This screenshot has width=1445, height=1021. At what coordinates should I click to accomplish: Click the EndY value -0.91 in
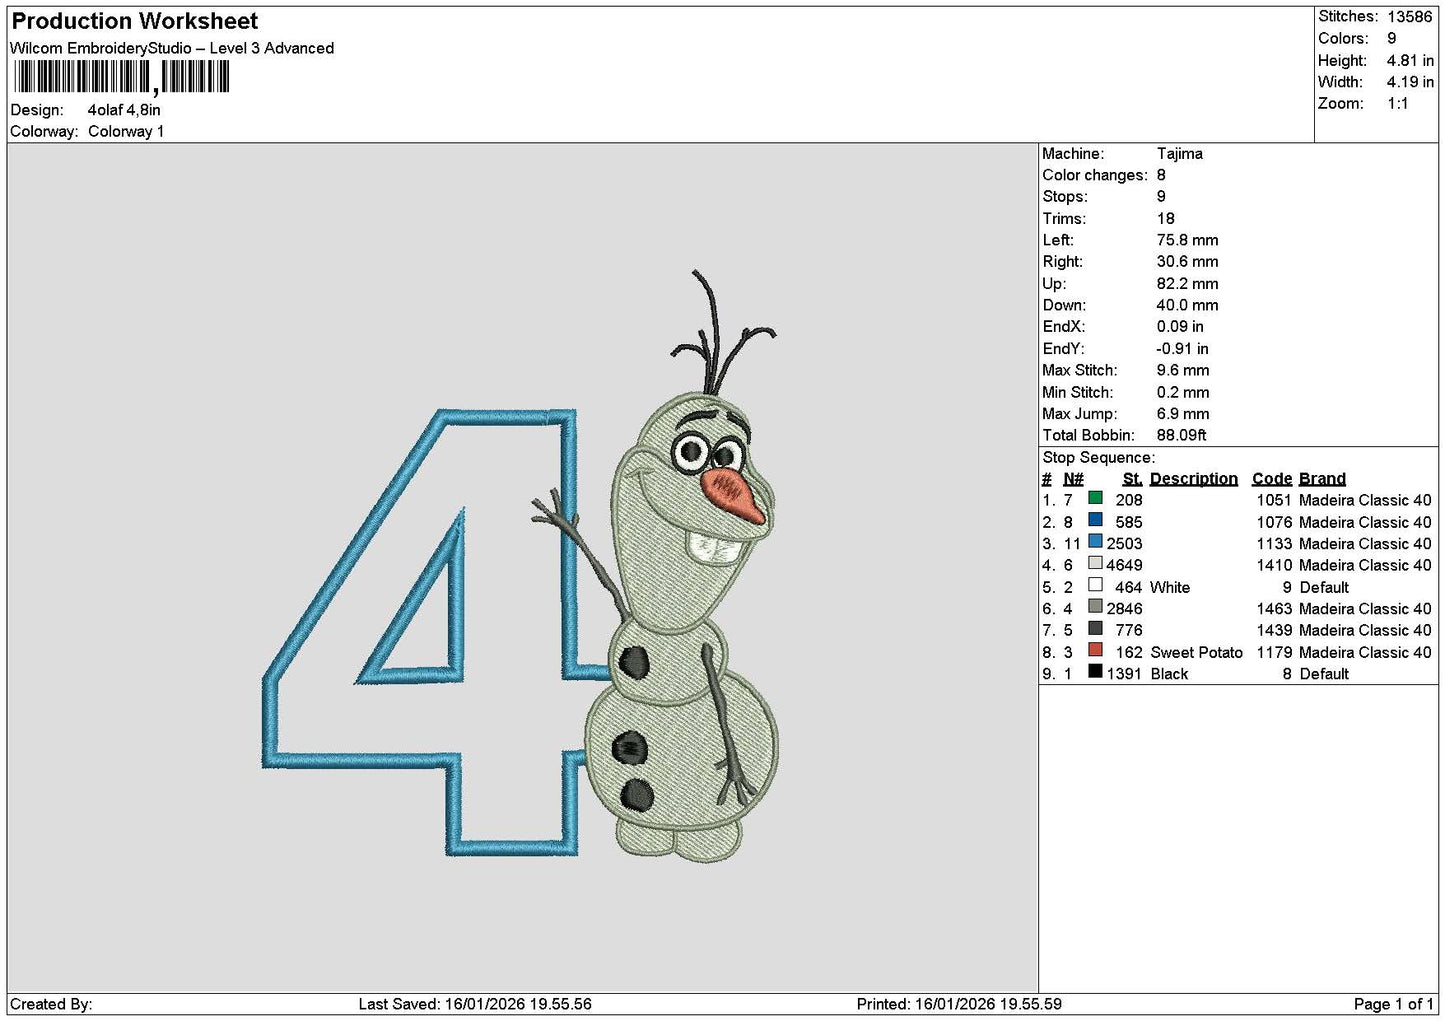click(1182, 349)
